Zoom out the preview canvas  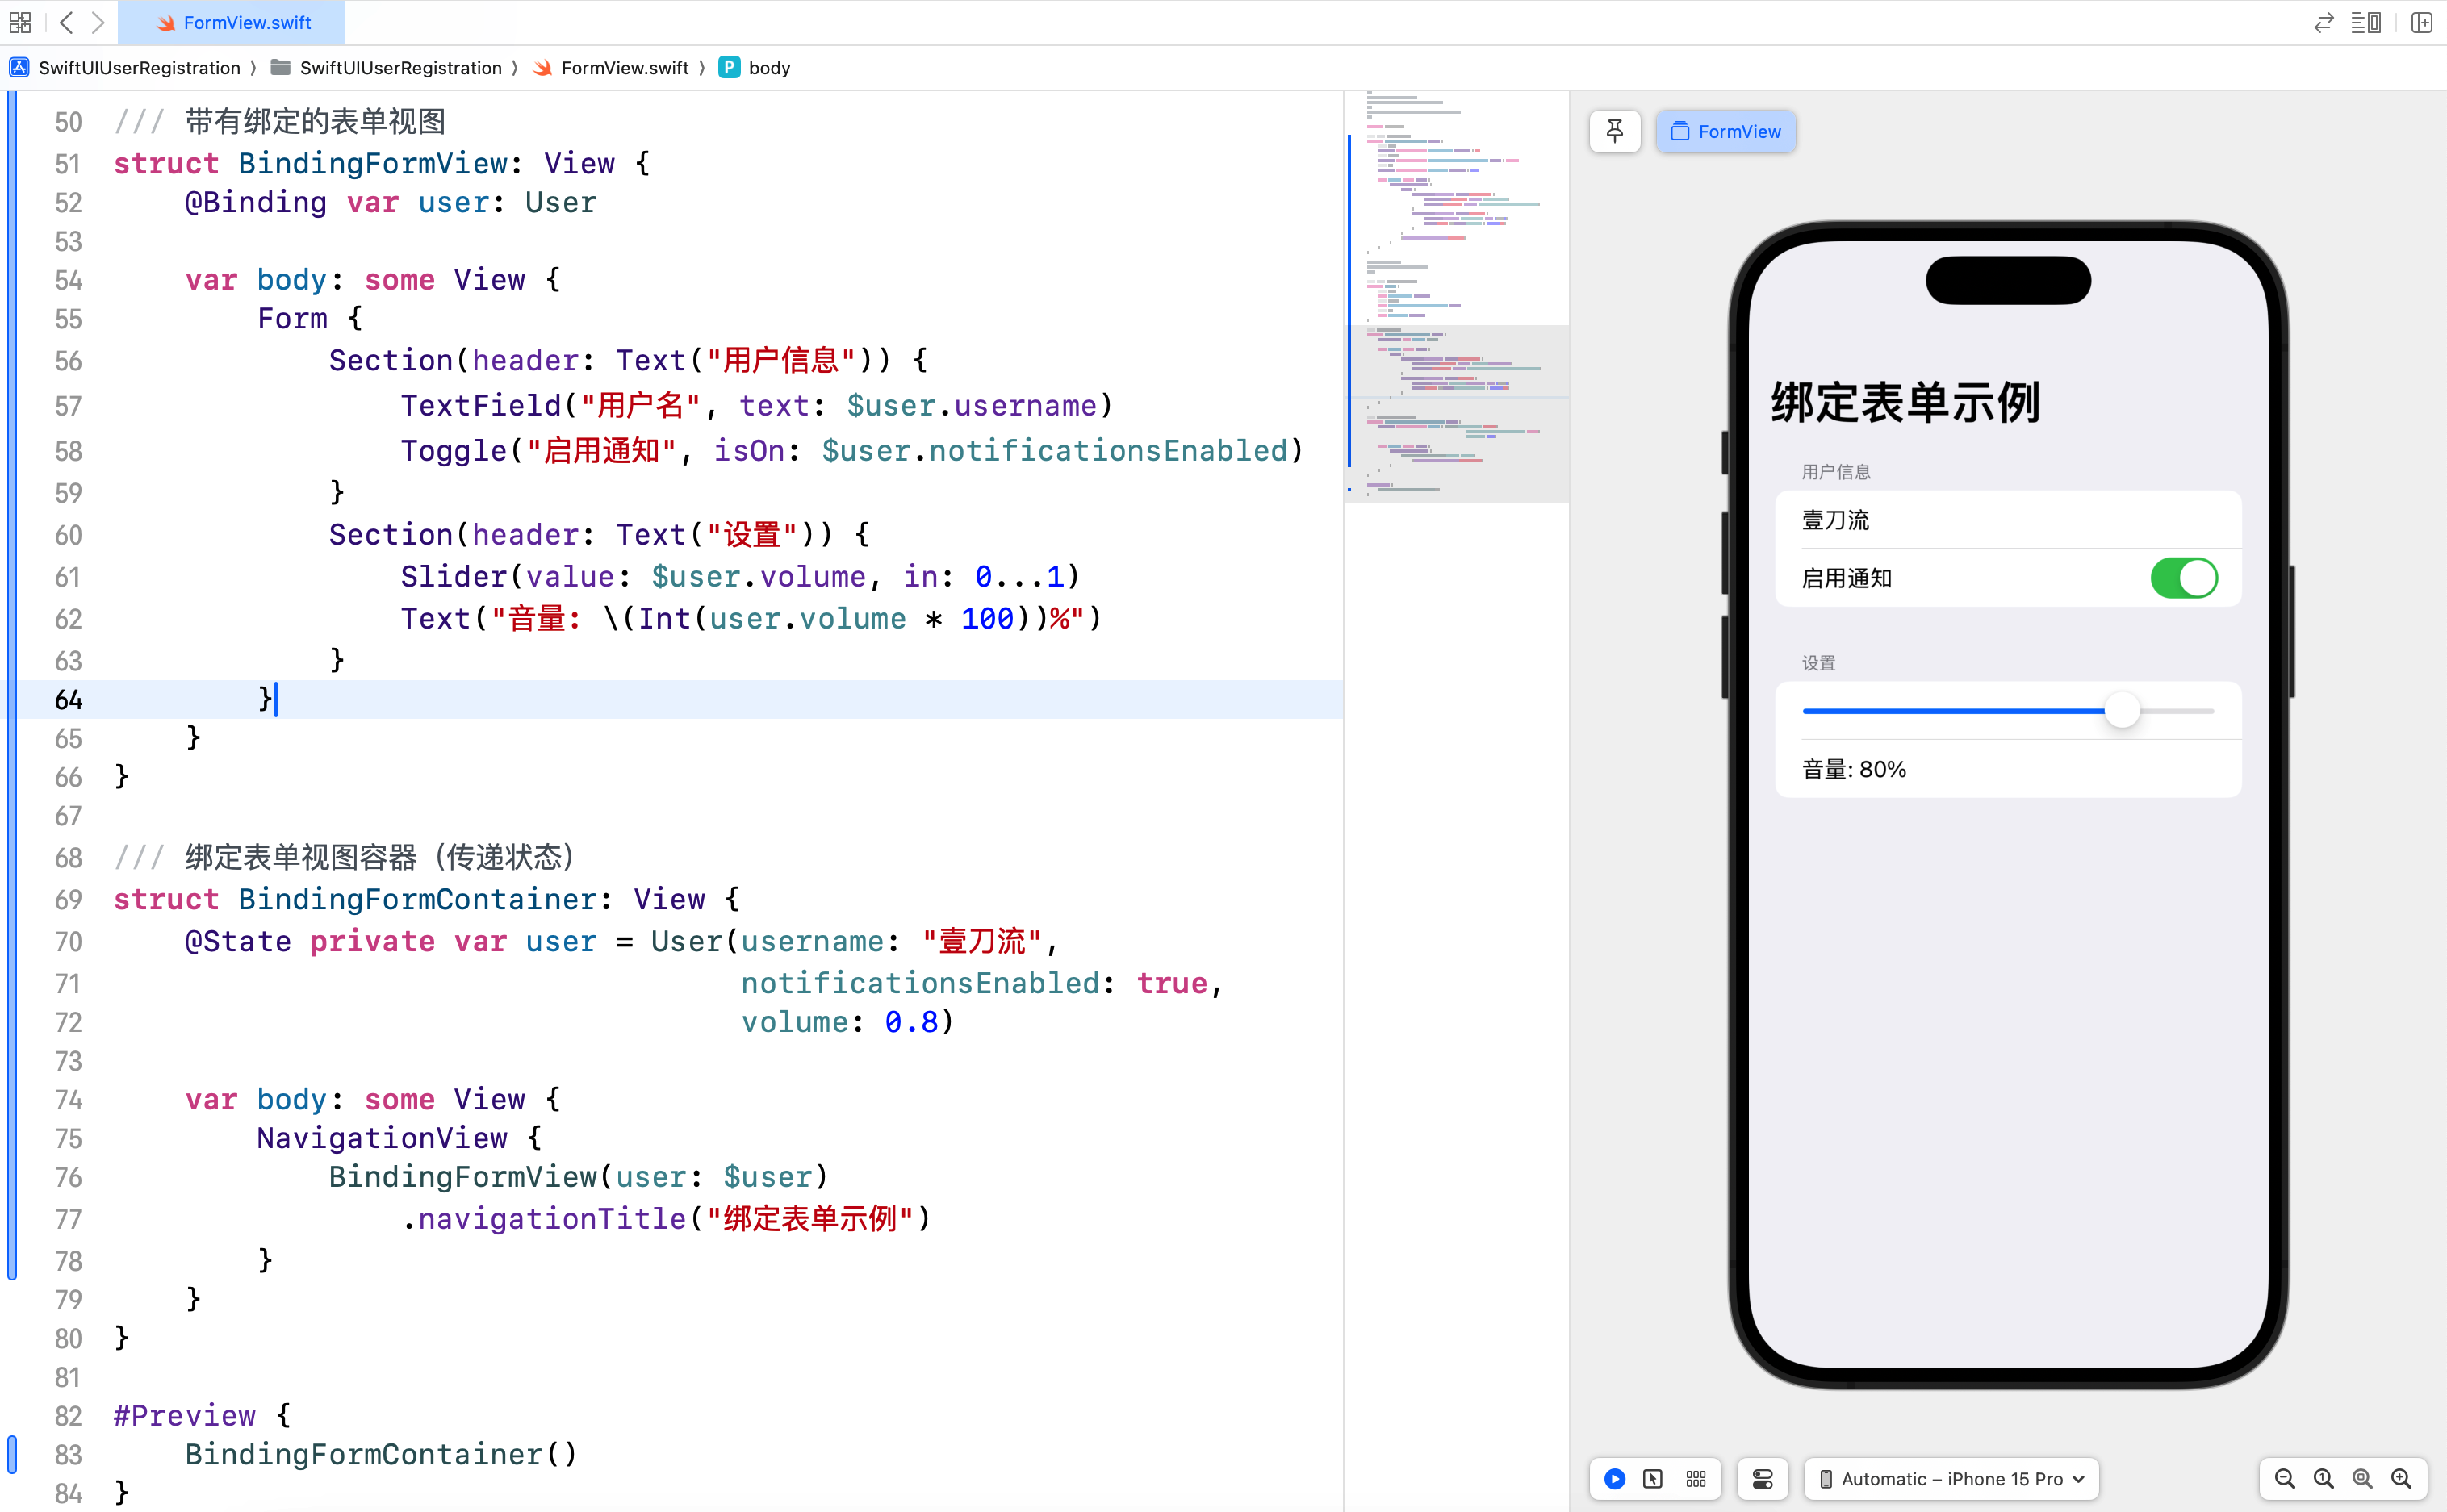point(2285,1478)
